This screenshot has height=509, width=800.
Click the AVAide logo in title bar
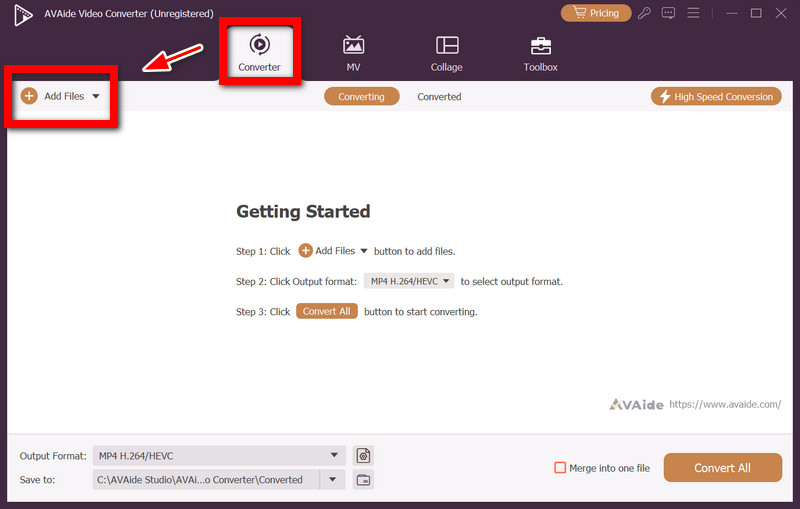point(22,14)
